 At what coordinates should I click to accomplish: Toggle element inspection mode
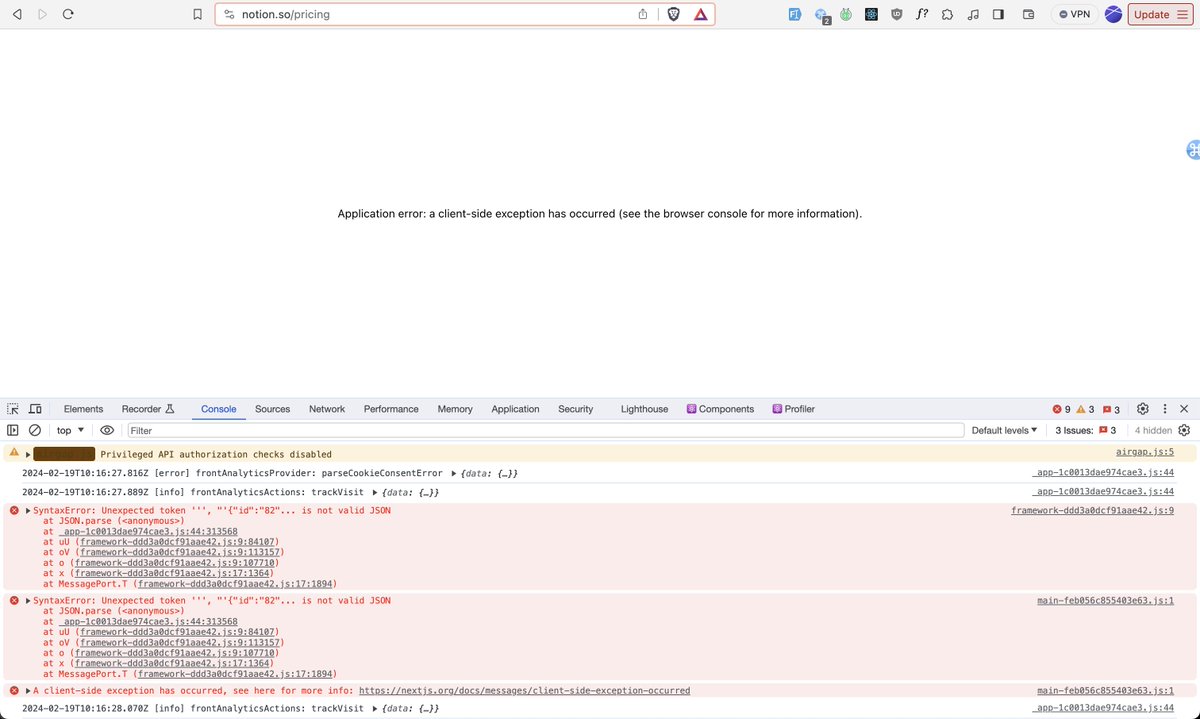13,408
